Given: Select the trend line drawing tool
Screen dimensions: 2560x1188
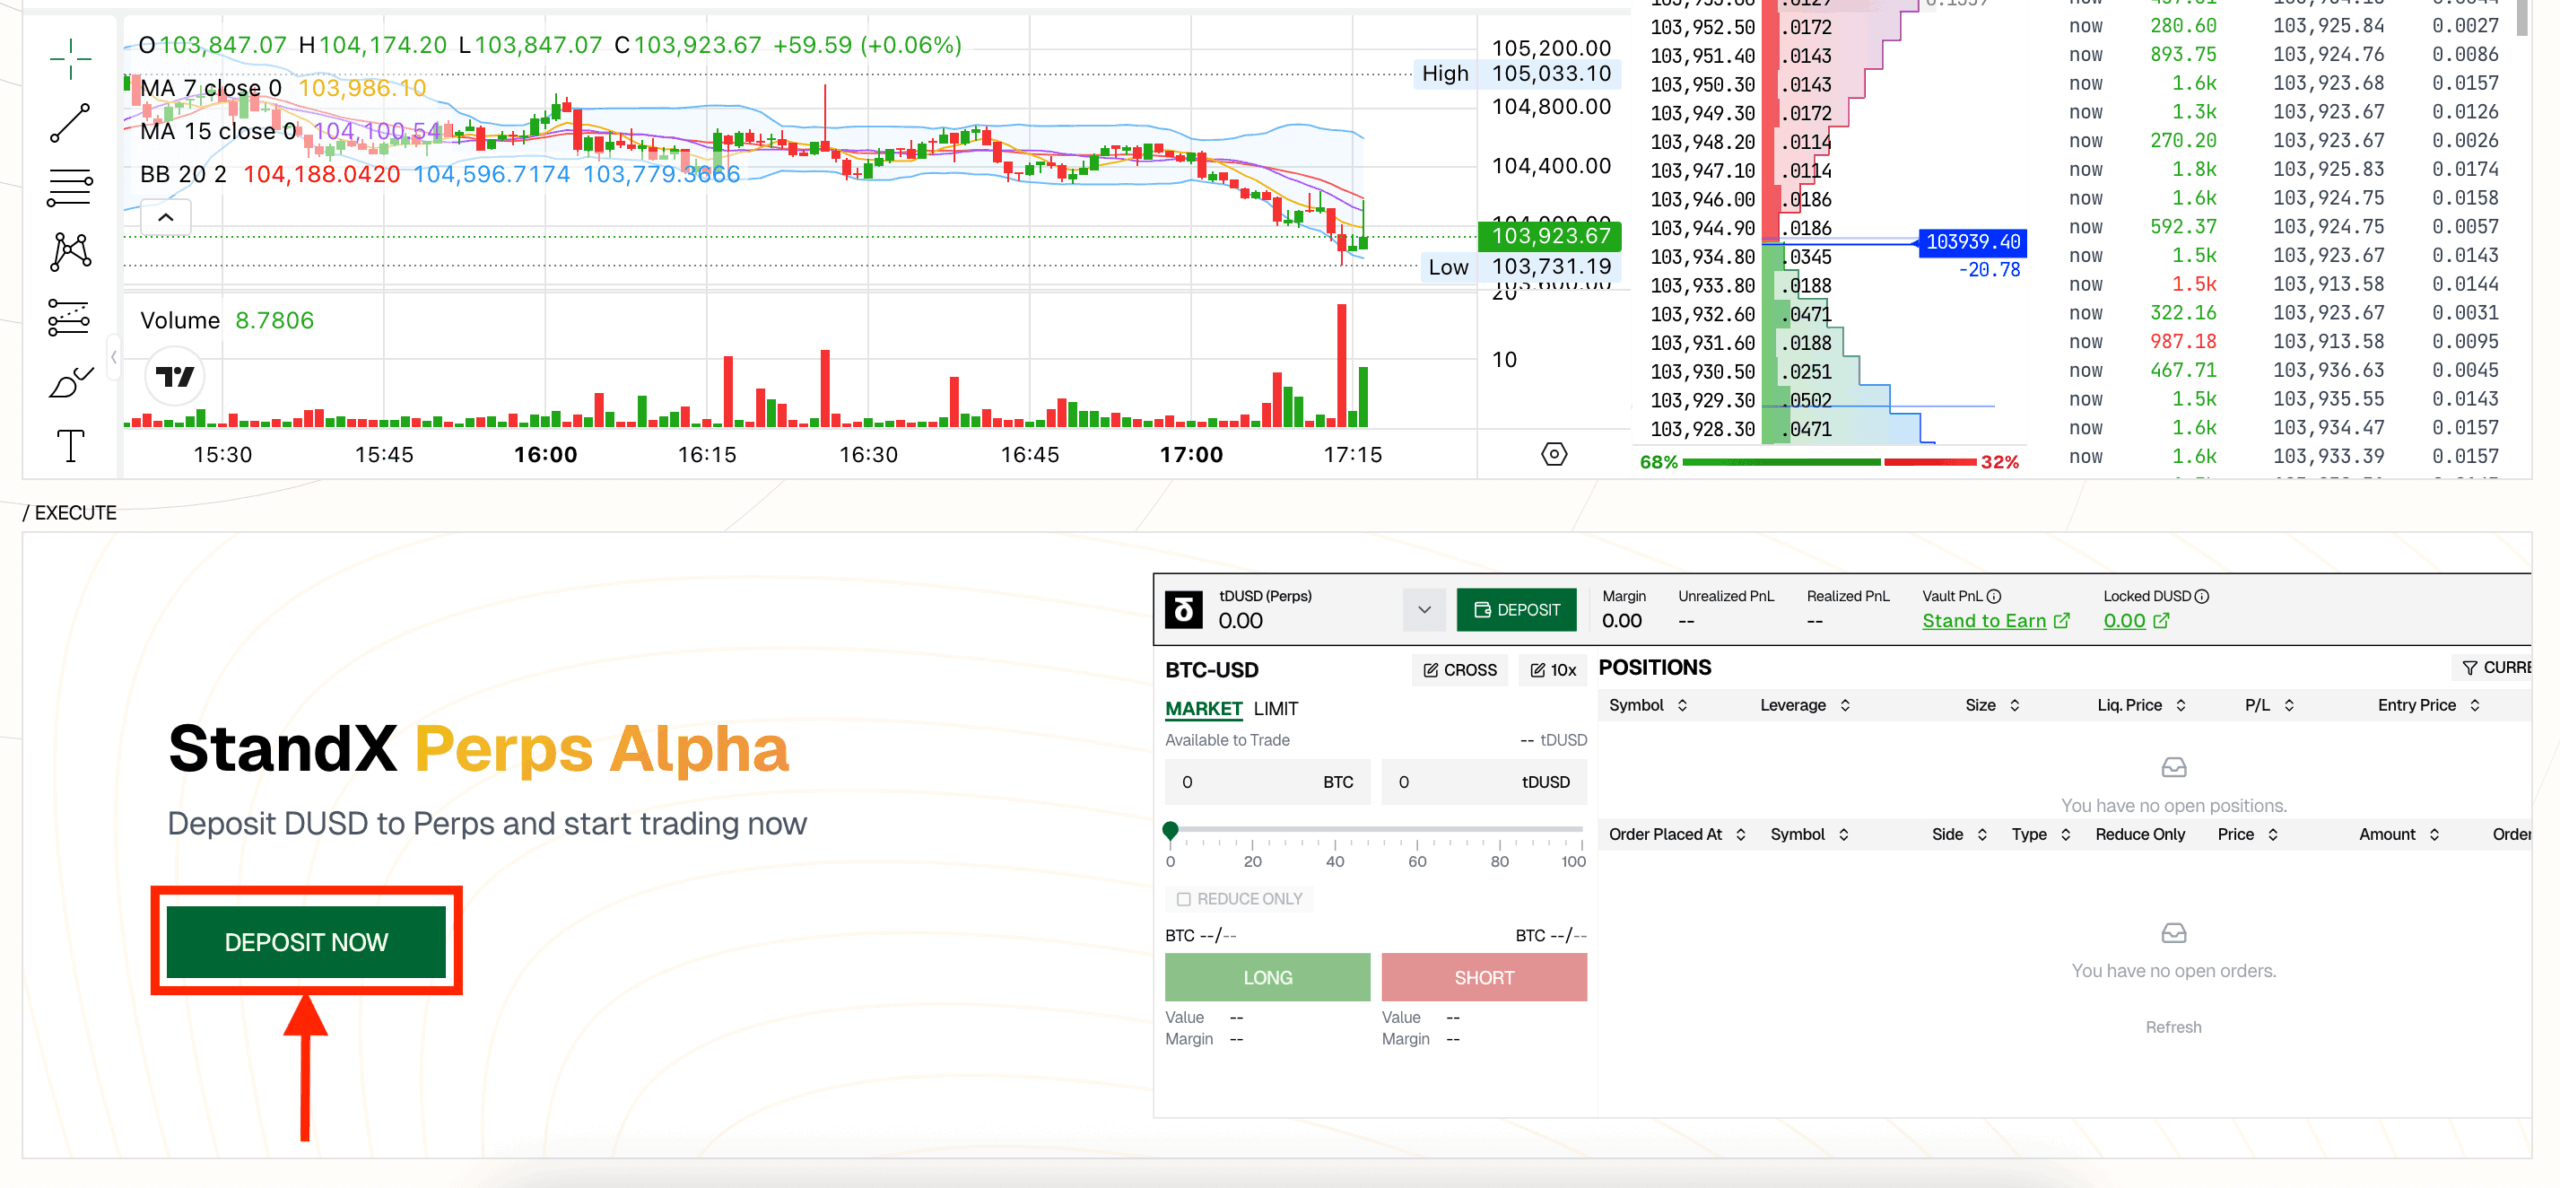Looking at the screenshot, I should [70, 122].
